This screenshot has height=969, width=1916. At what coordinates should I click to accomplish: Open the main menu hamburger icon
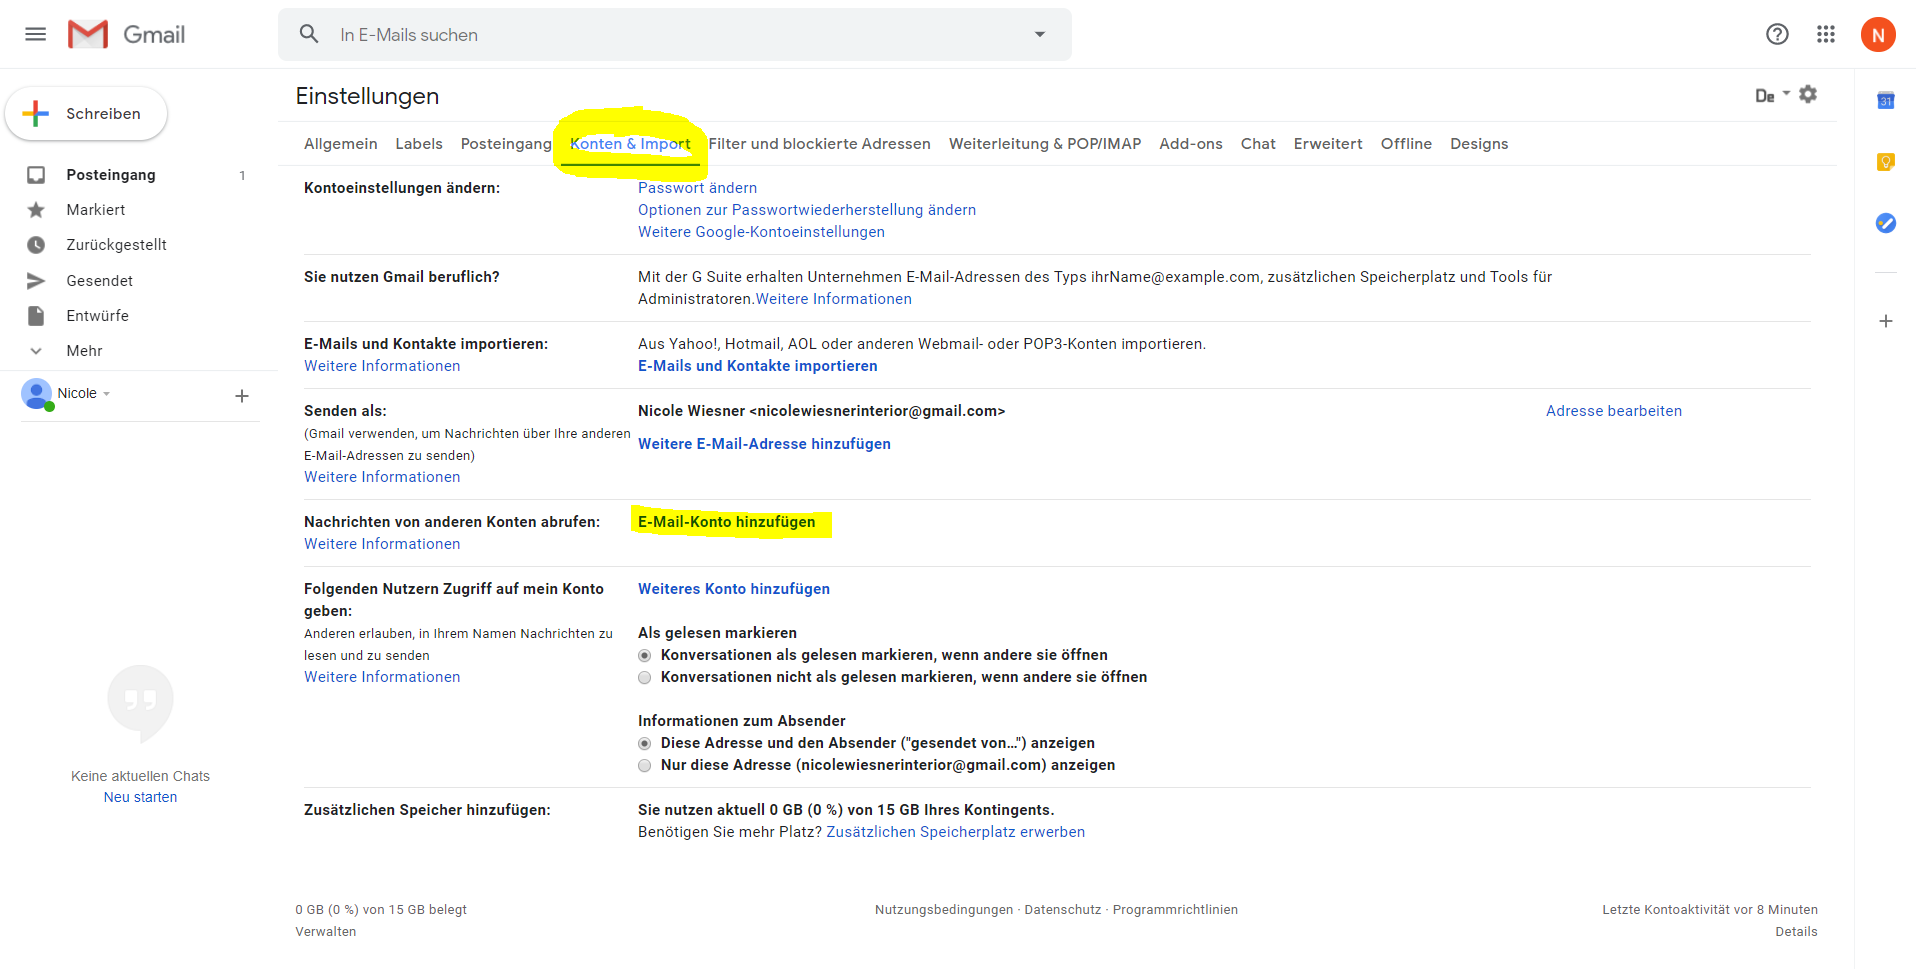click(x=36, y=35)
